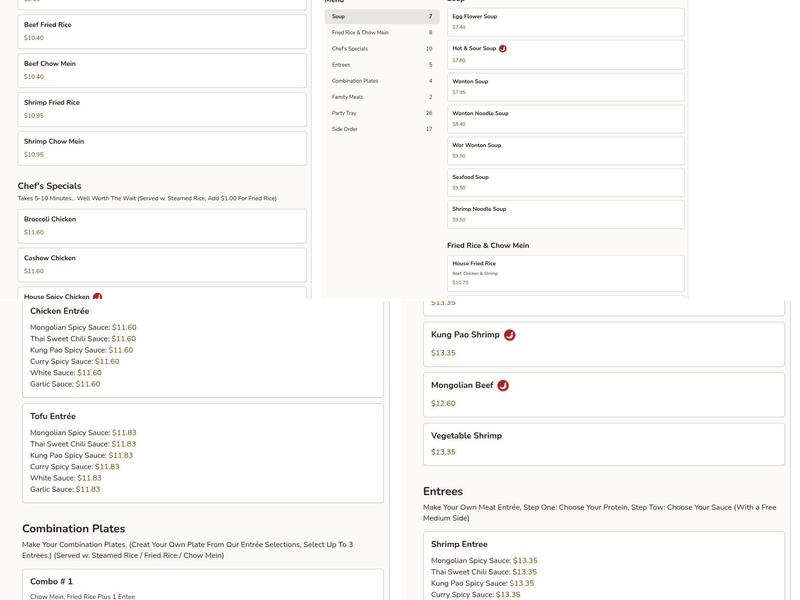This screenshot has height=600, width=800.
Task: Open the Family Meals category
Action: 381,97
